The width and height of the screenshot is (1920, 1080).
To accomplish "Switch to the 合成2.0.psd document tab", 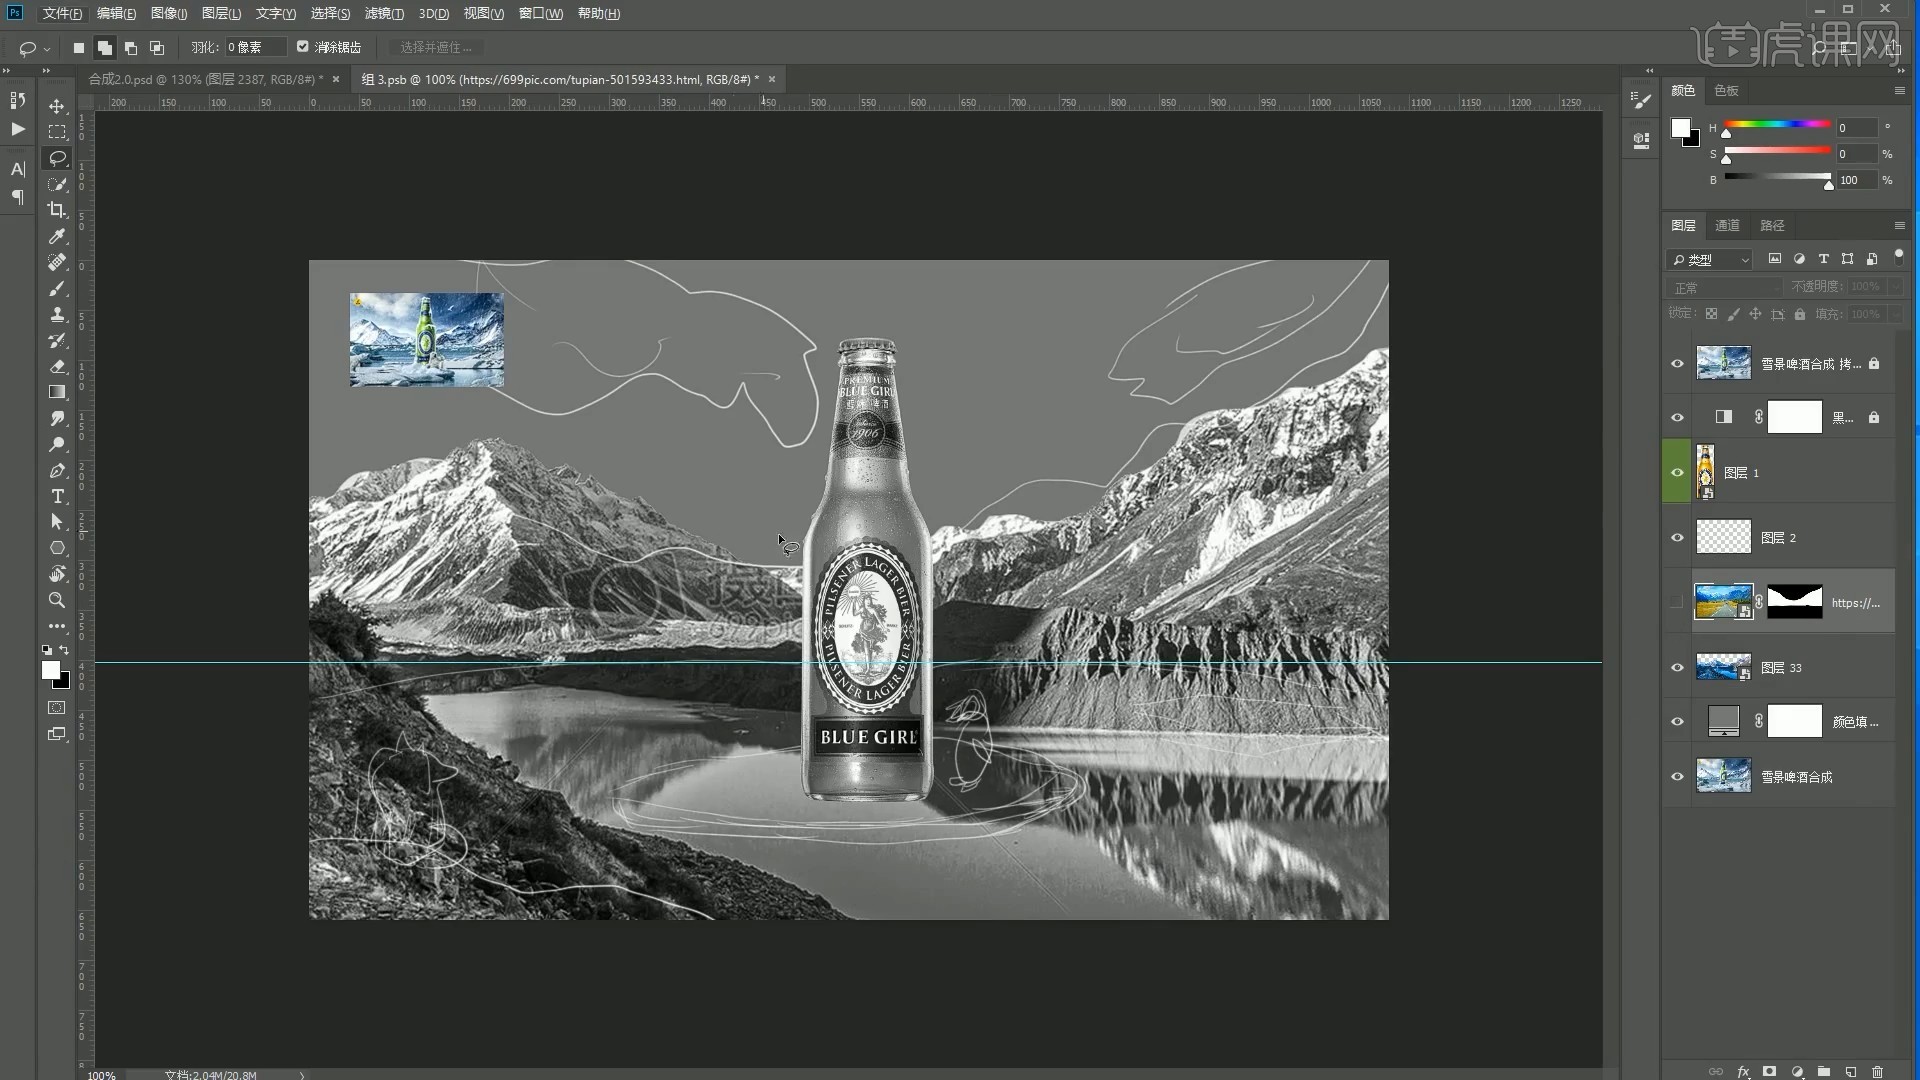I will point(205,79).
